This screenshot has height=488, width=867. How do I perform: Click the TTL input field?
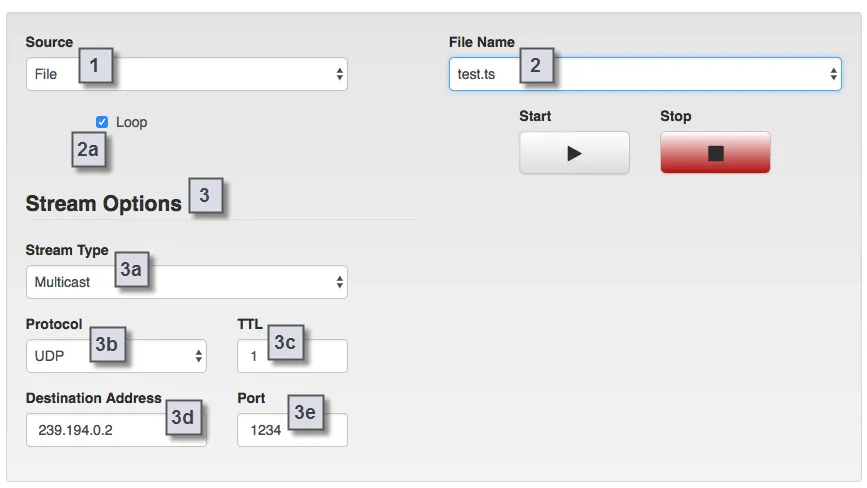pos(292,356)
